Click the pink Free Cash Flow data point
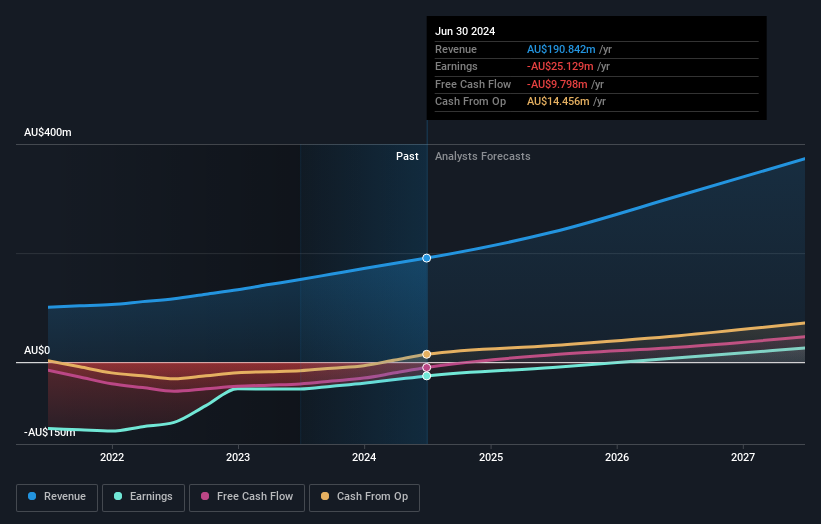Viewport: 821px width, 524px height. click(427, 367)
